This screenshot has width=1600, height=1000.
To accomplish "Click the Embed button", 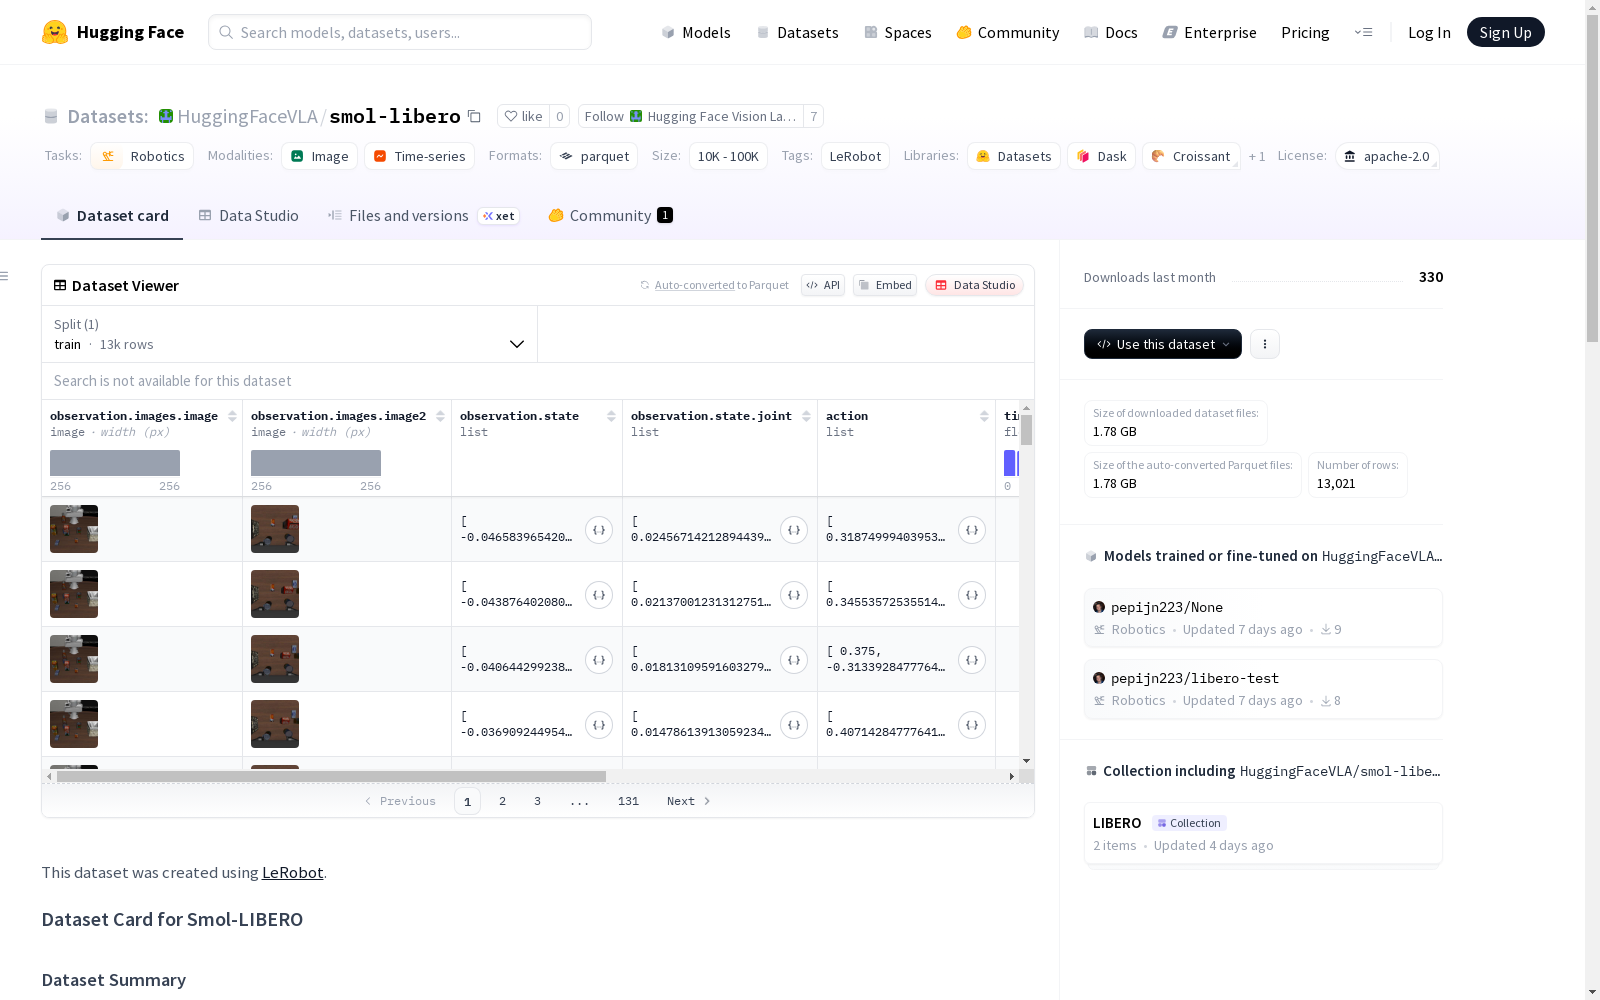I will click(x=885, y=285).
